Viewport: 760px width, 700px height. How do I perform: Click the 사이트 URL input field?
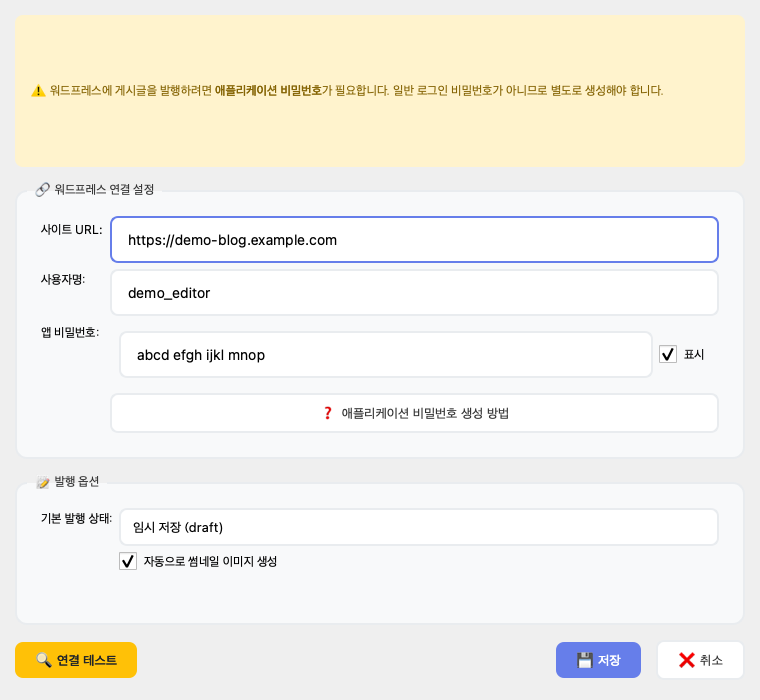click(414, 239)
